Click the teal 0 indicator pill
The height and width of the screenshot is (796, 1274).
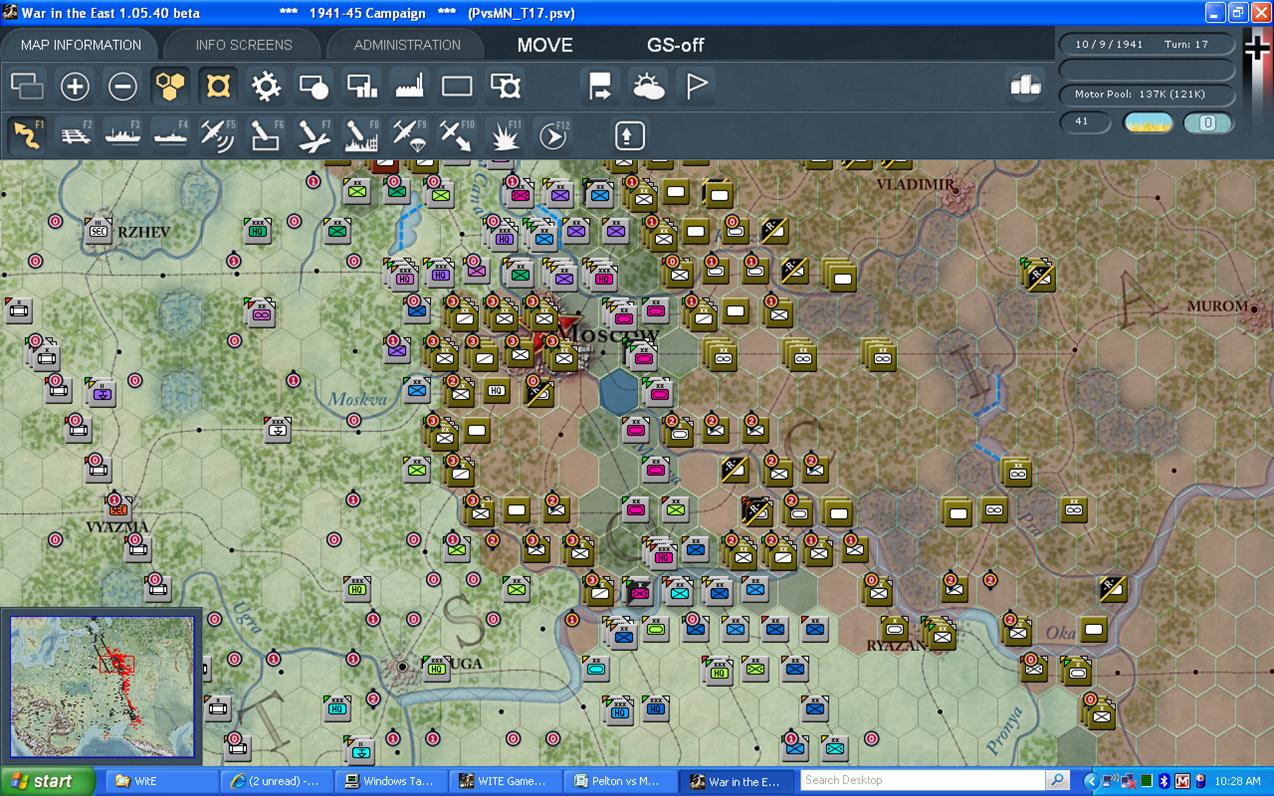click(1208, 123)
